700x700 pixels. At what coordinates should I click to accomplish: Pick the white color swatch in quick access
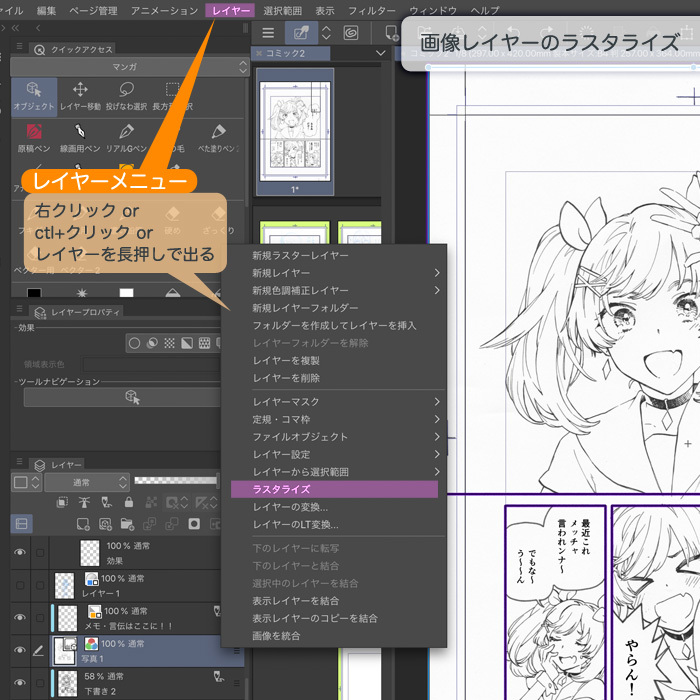tap(126, 292)
